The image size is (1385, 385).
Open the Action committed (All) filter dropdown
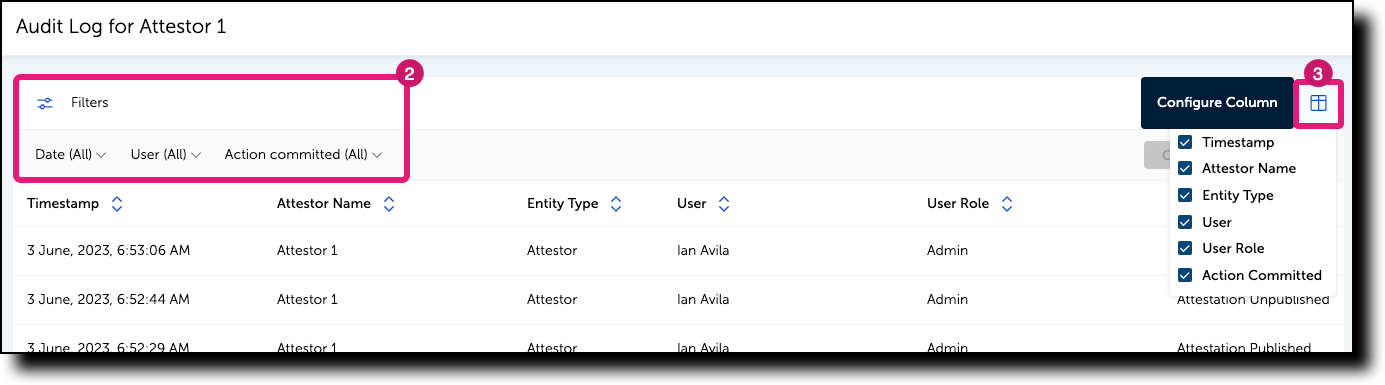(x=304, y=155)
